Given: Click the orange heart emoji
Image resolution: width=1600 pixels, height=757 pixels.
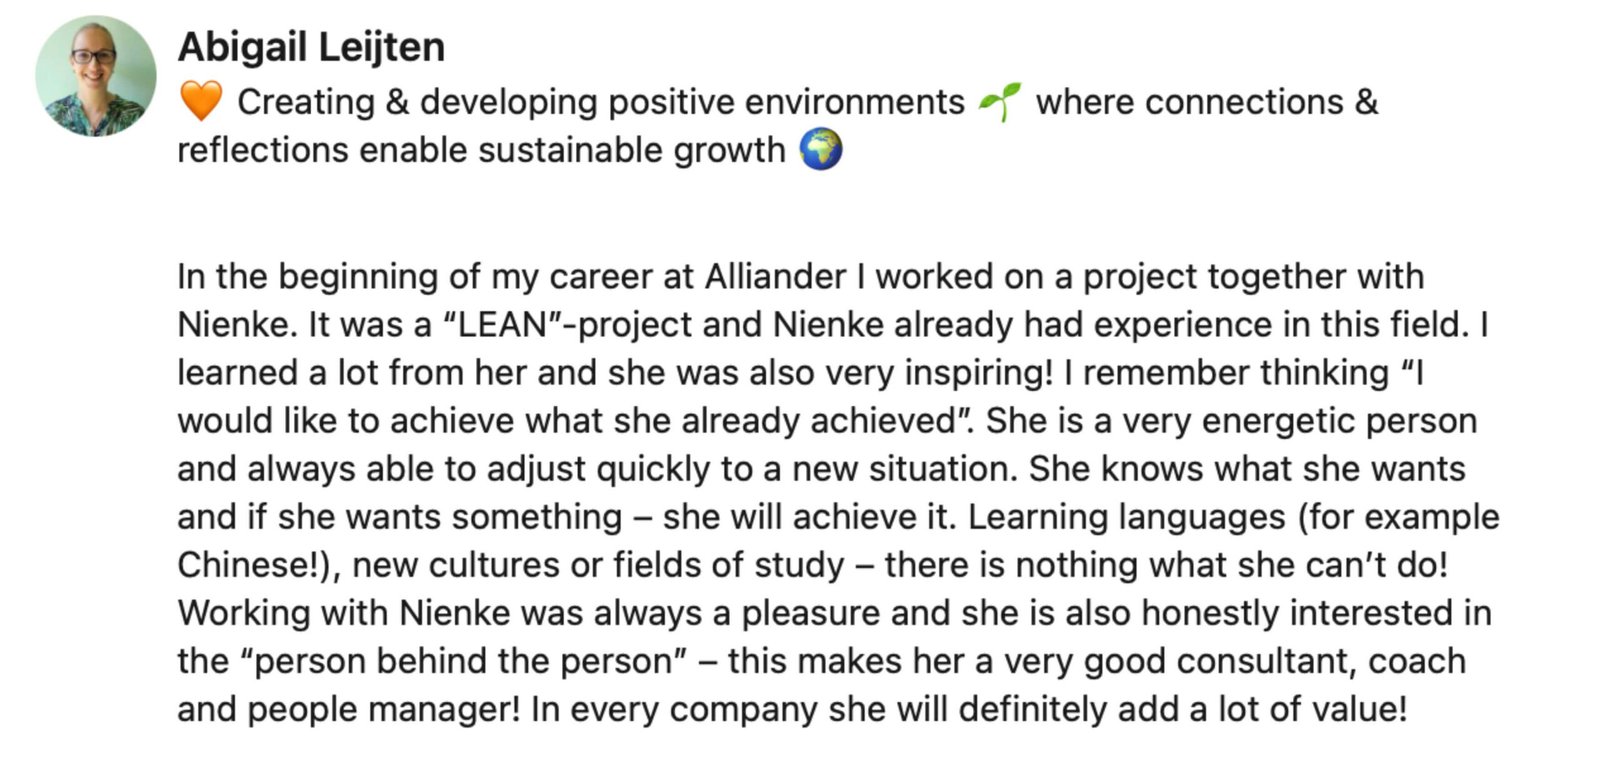Looking at the screenshot, I should pos(201,102).
